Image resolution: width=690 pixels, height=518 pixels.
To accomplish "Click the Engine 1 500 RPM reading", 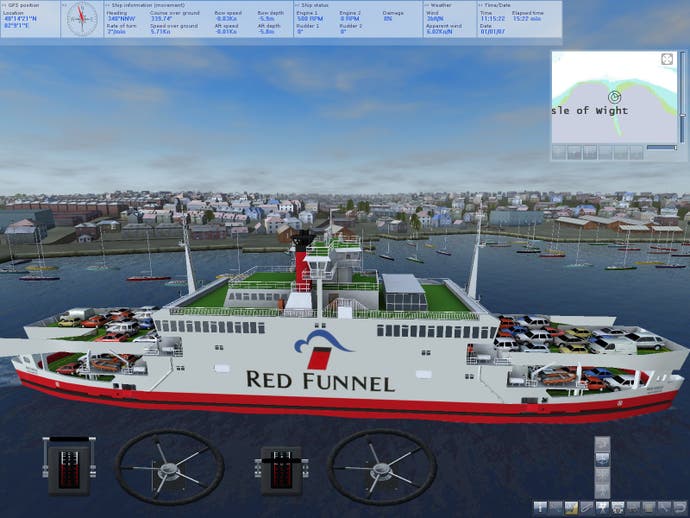I will tap(310, 19).
